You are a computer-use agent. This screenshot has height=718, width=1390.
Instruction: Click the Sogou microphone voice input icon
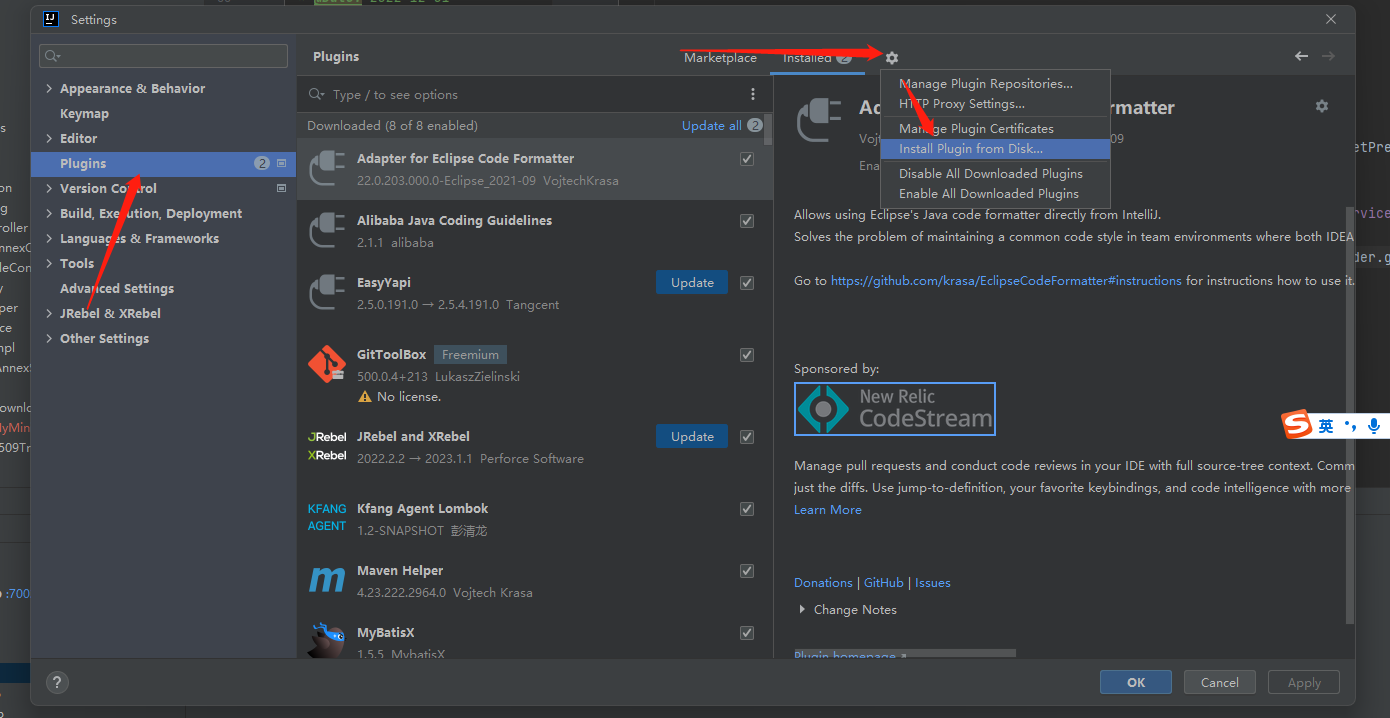click(x=1374, y=426)
